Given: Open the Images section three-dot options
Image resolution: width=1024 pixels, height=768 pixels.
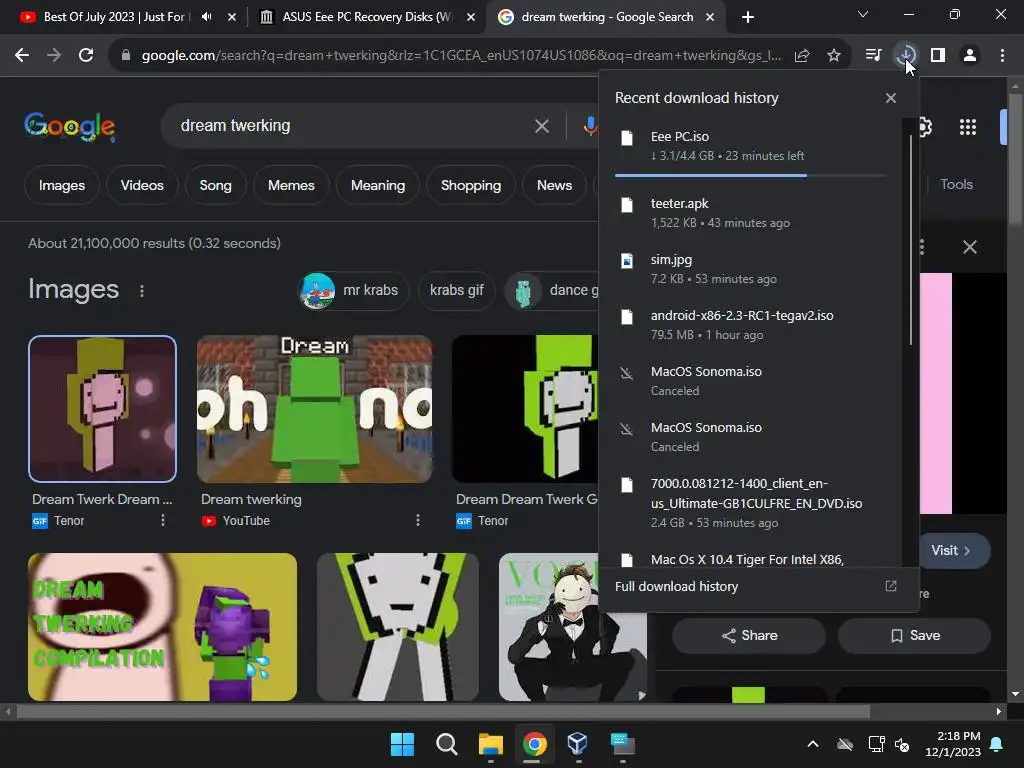Looking at the screenshot, I should pyautogui.click(x=142, y=291).
